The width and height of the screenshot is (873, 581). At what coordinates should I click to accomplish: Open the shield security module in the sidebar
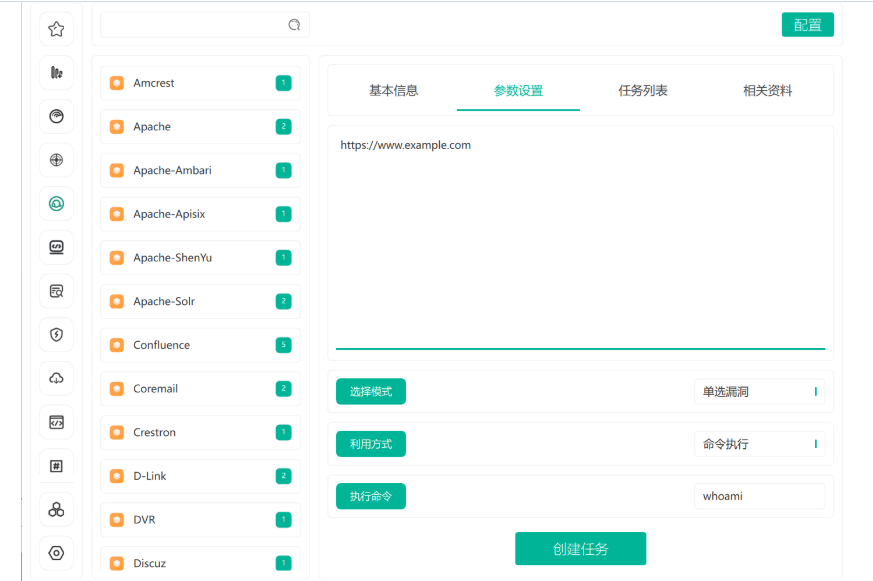pos(56,334)
